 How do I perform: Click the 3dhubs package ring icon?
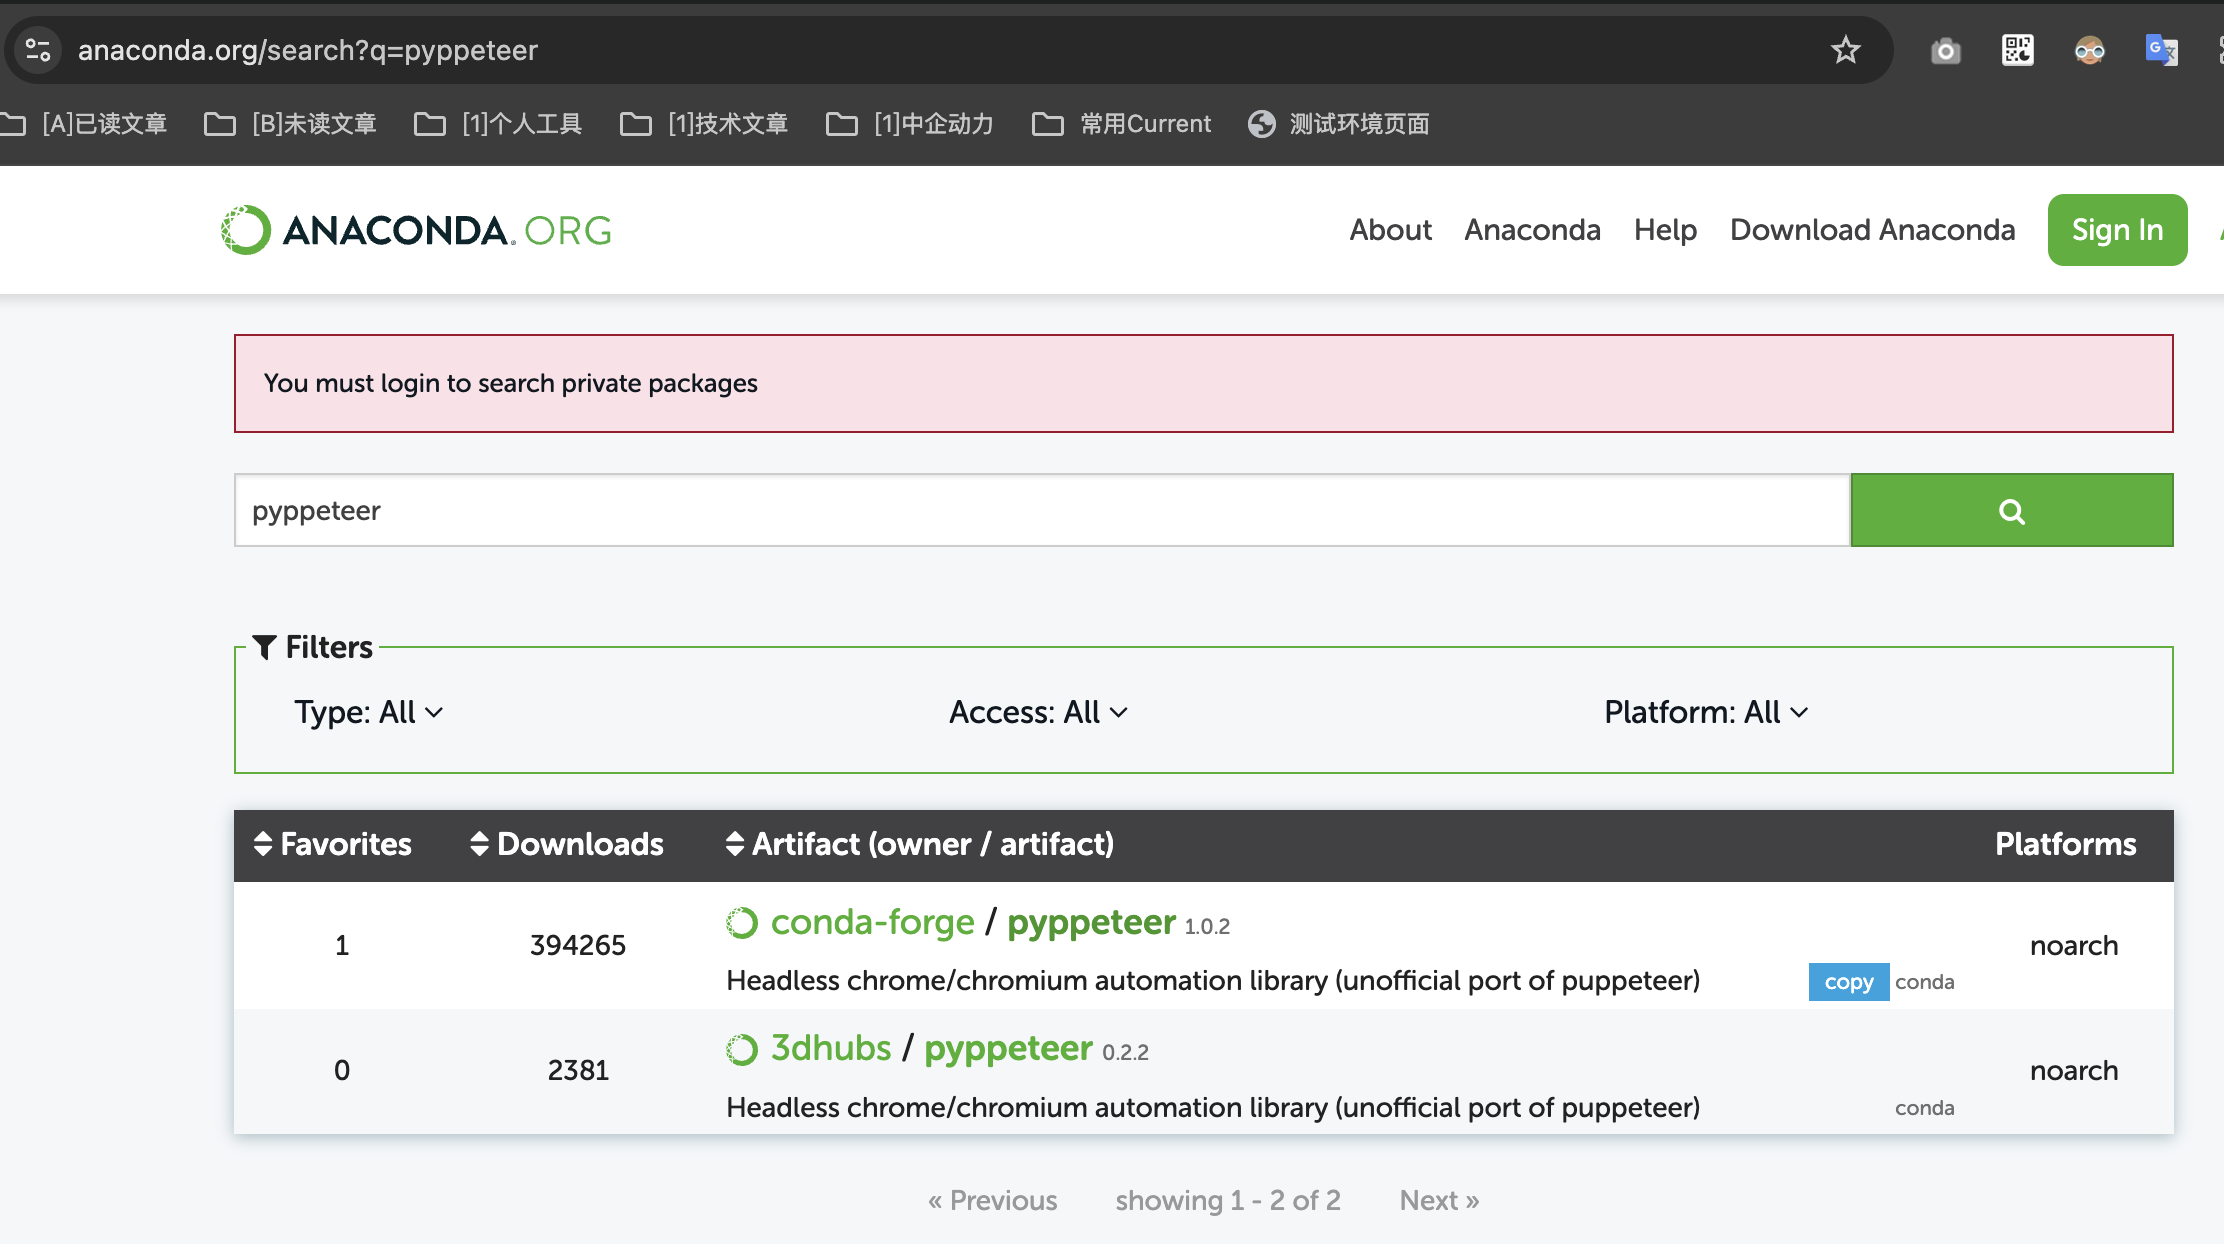coord(742,1050)
